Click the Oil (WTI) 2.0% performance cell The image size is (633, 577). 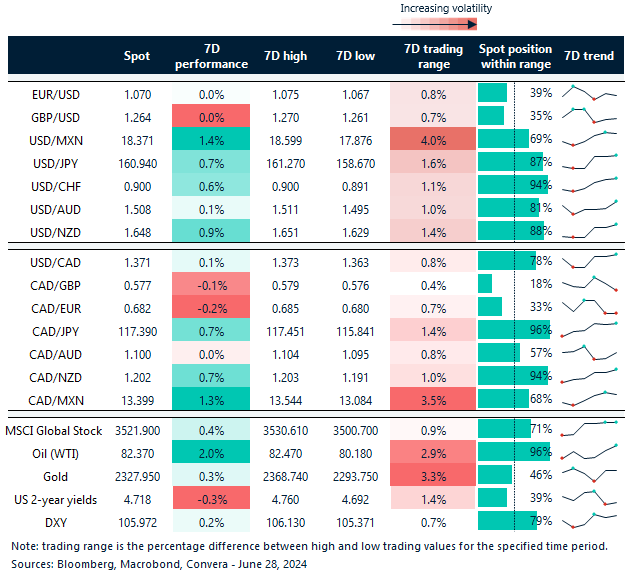point(212,451)
